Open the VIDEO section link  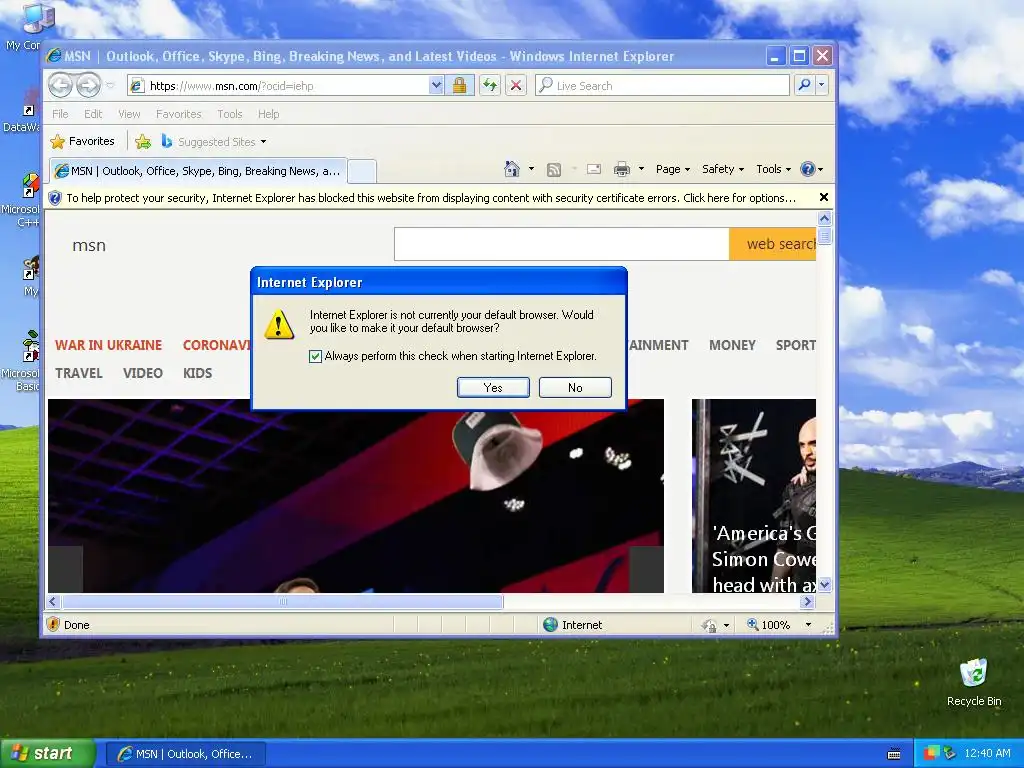point(142,374)
